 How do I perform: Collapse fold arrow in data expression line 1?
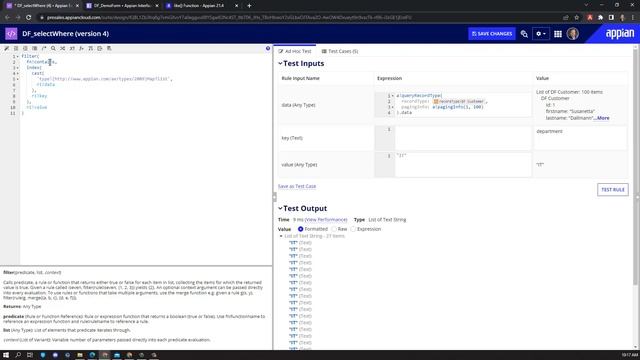(x=393, y=96)
